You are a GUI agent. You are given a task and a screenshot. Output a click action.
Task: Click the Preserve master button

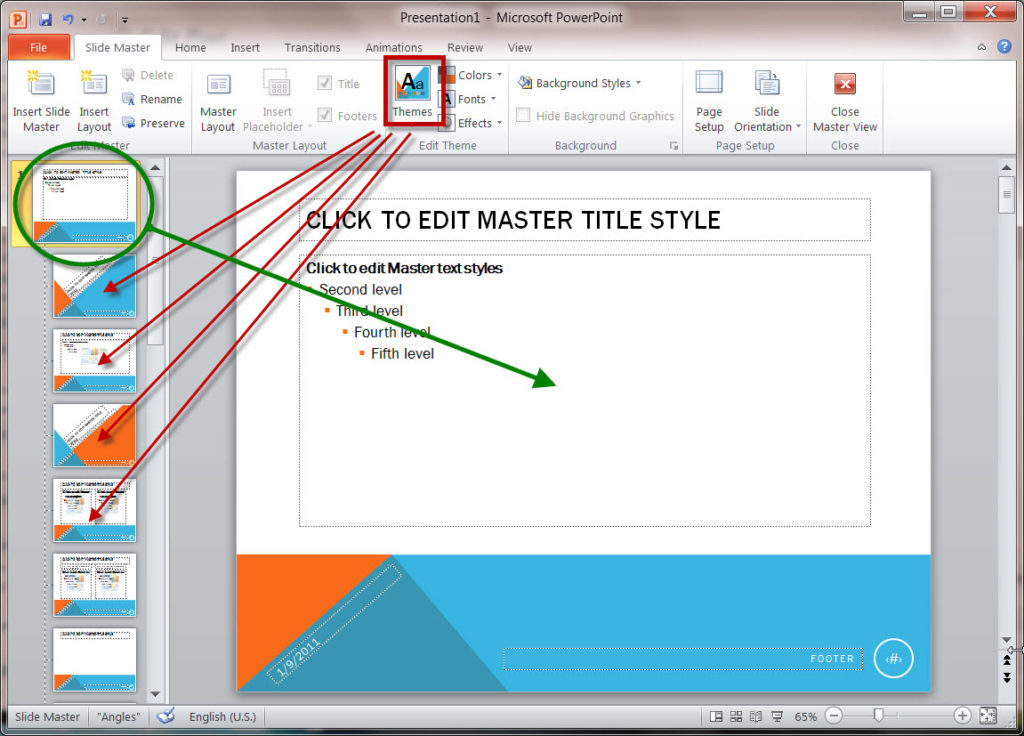[x=153, y=123]
